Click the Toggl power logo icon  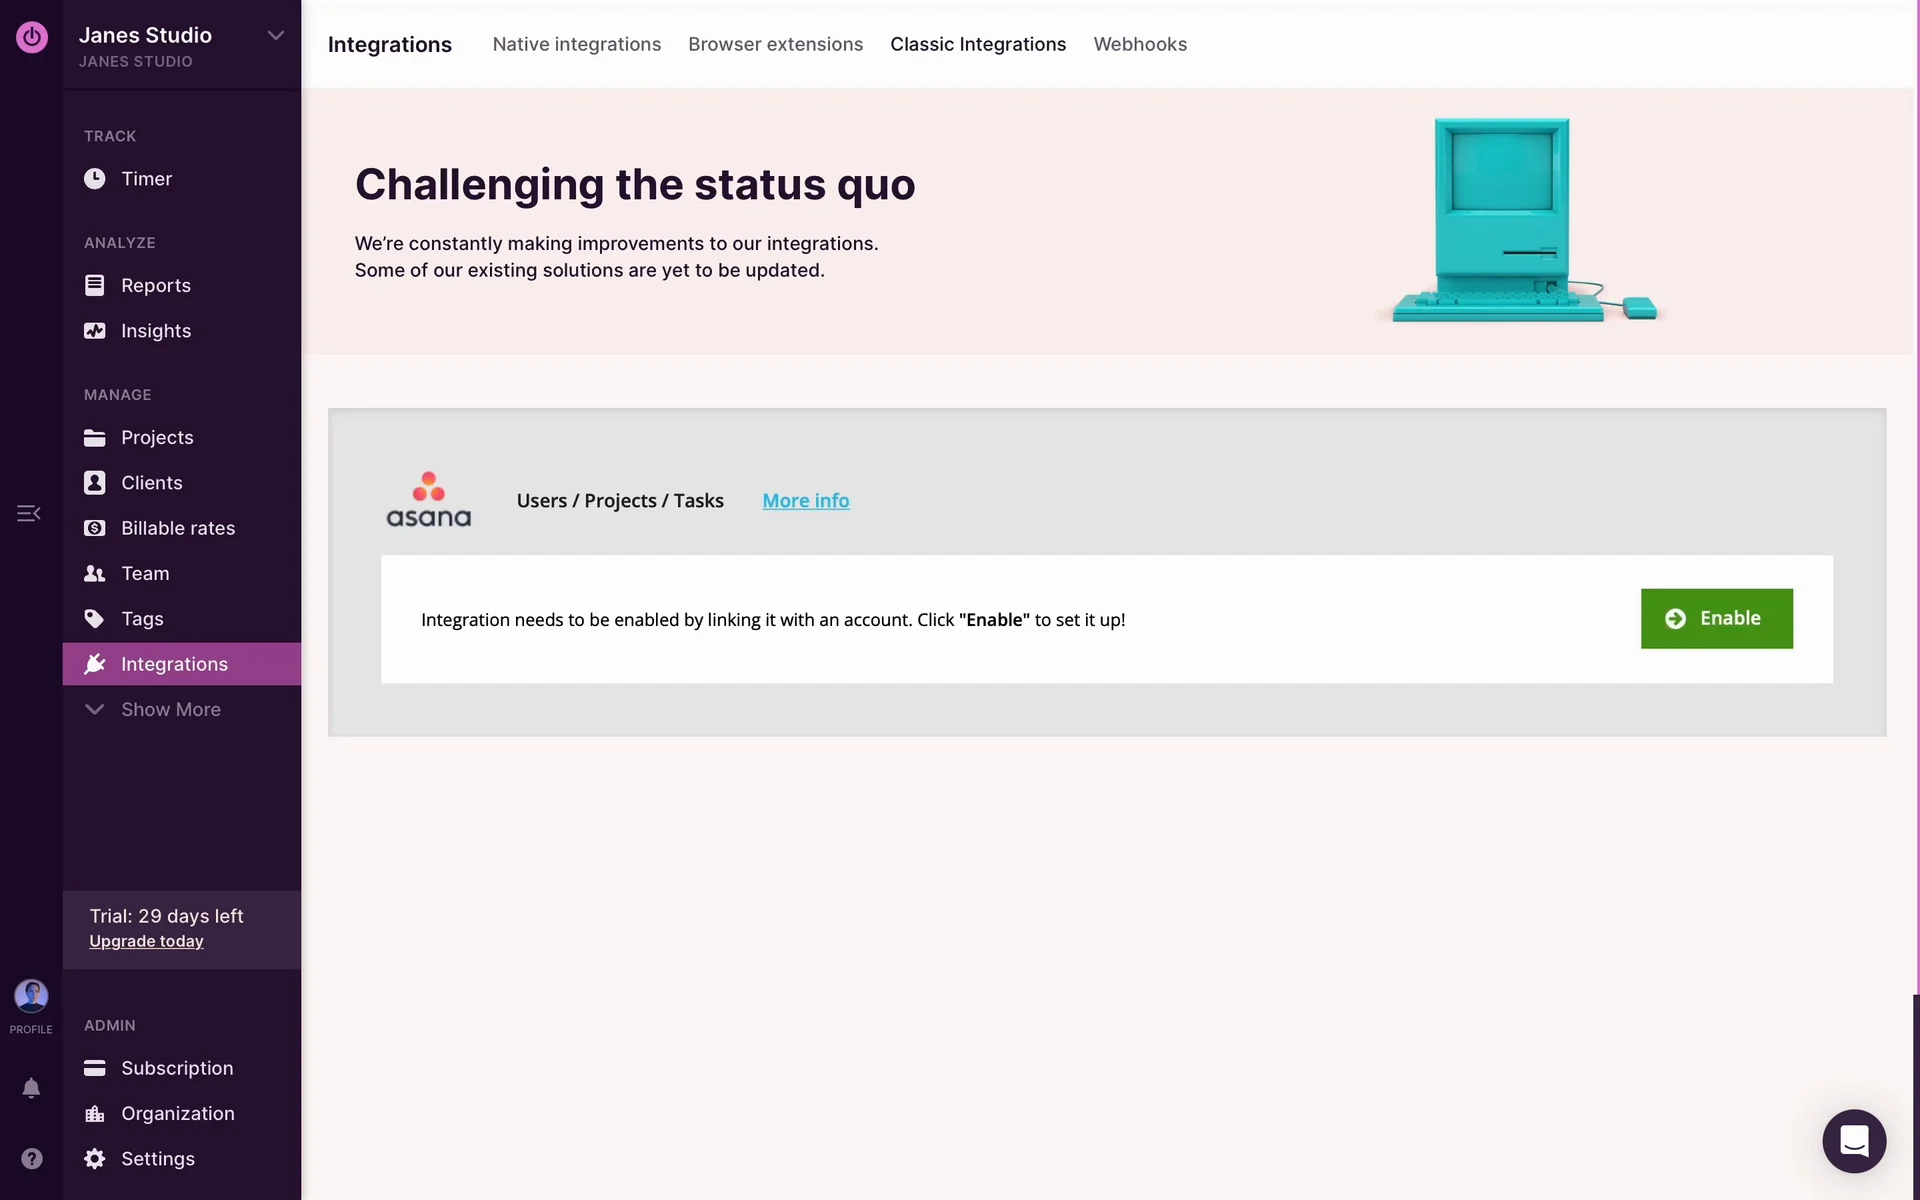click(31, 37)
